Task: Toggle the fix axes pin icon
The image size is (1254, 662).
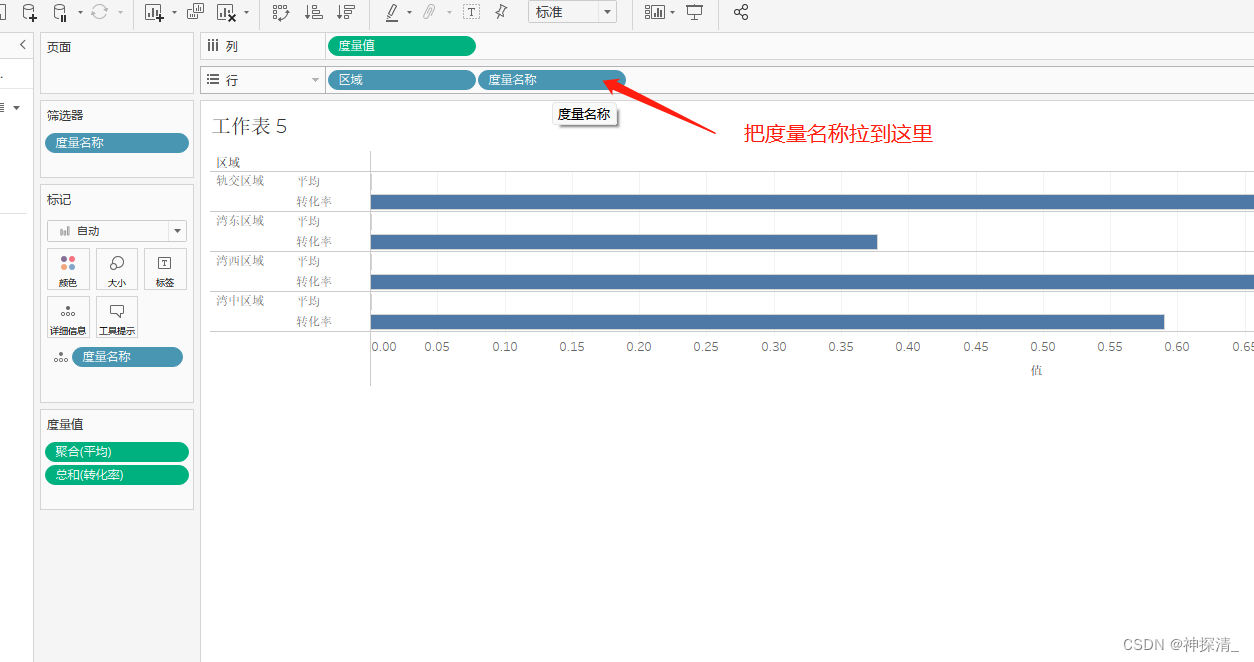Action: point(500,13)
